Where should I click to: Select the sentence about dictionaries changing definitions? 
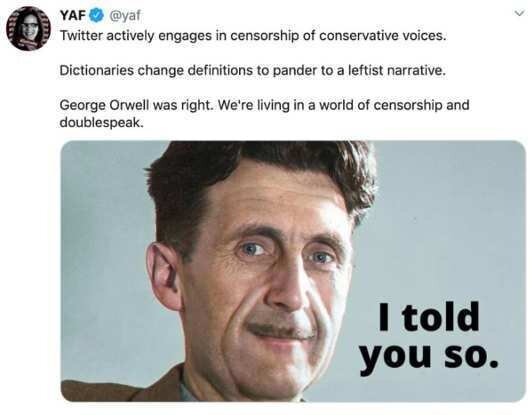[253, 70]
